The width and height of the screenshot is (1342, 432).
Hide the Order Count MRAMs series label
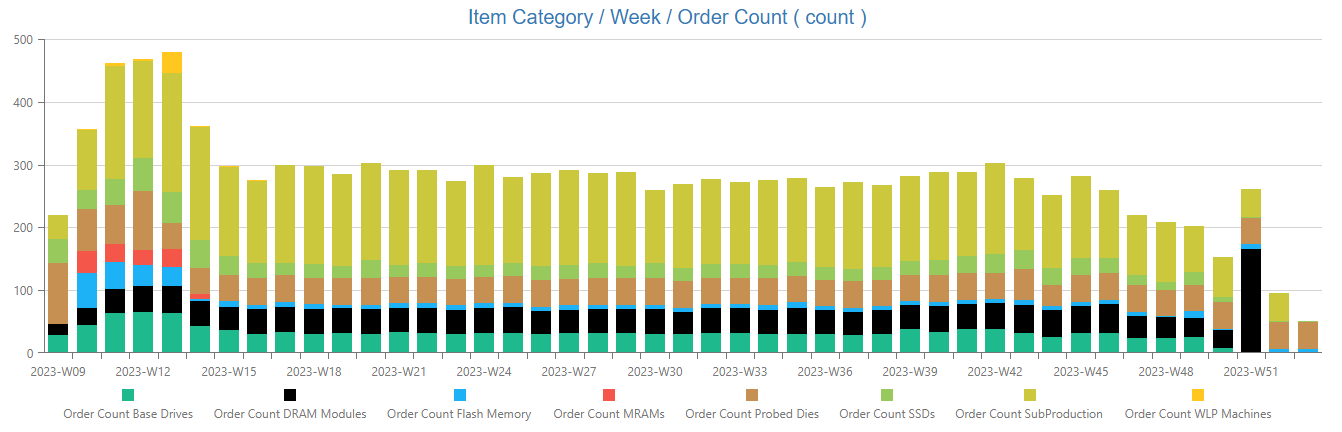pyautogui.click(x=609, y=414)
